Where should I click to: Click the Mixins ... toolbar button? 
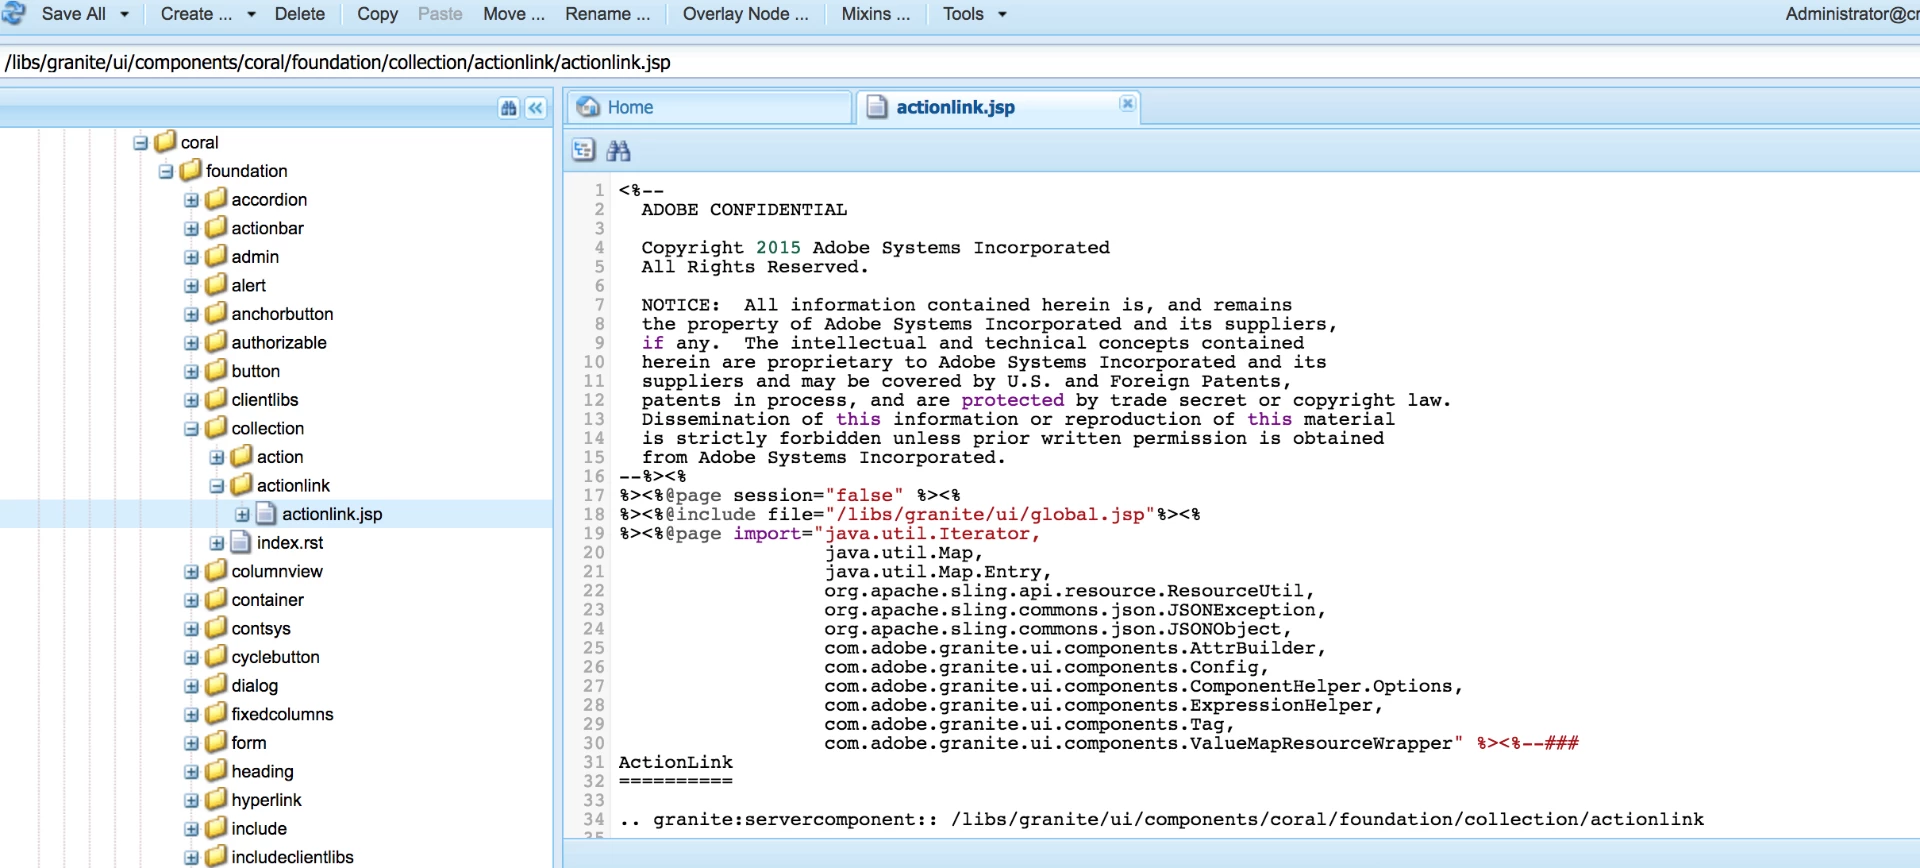876,14
